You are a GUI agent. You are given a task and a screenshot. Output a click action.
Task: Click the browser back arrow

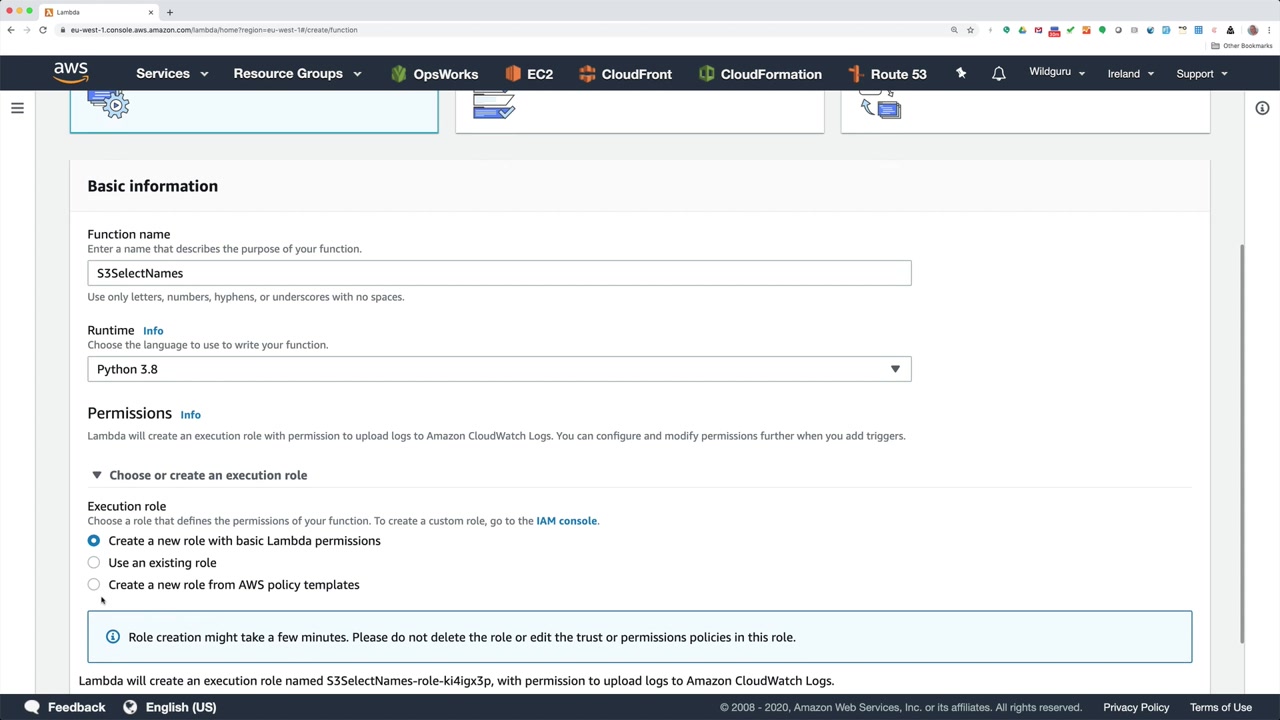[x=11, y=30]
